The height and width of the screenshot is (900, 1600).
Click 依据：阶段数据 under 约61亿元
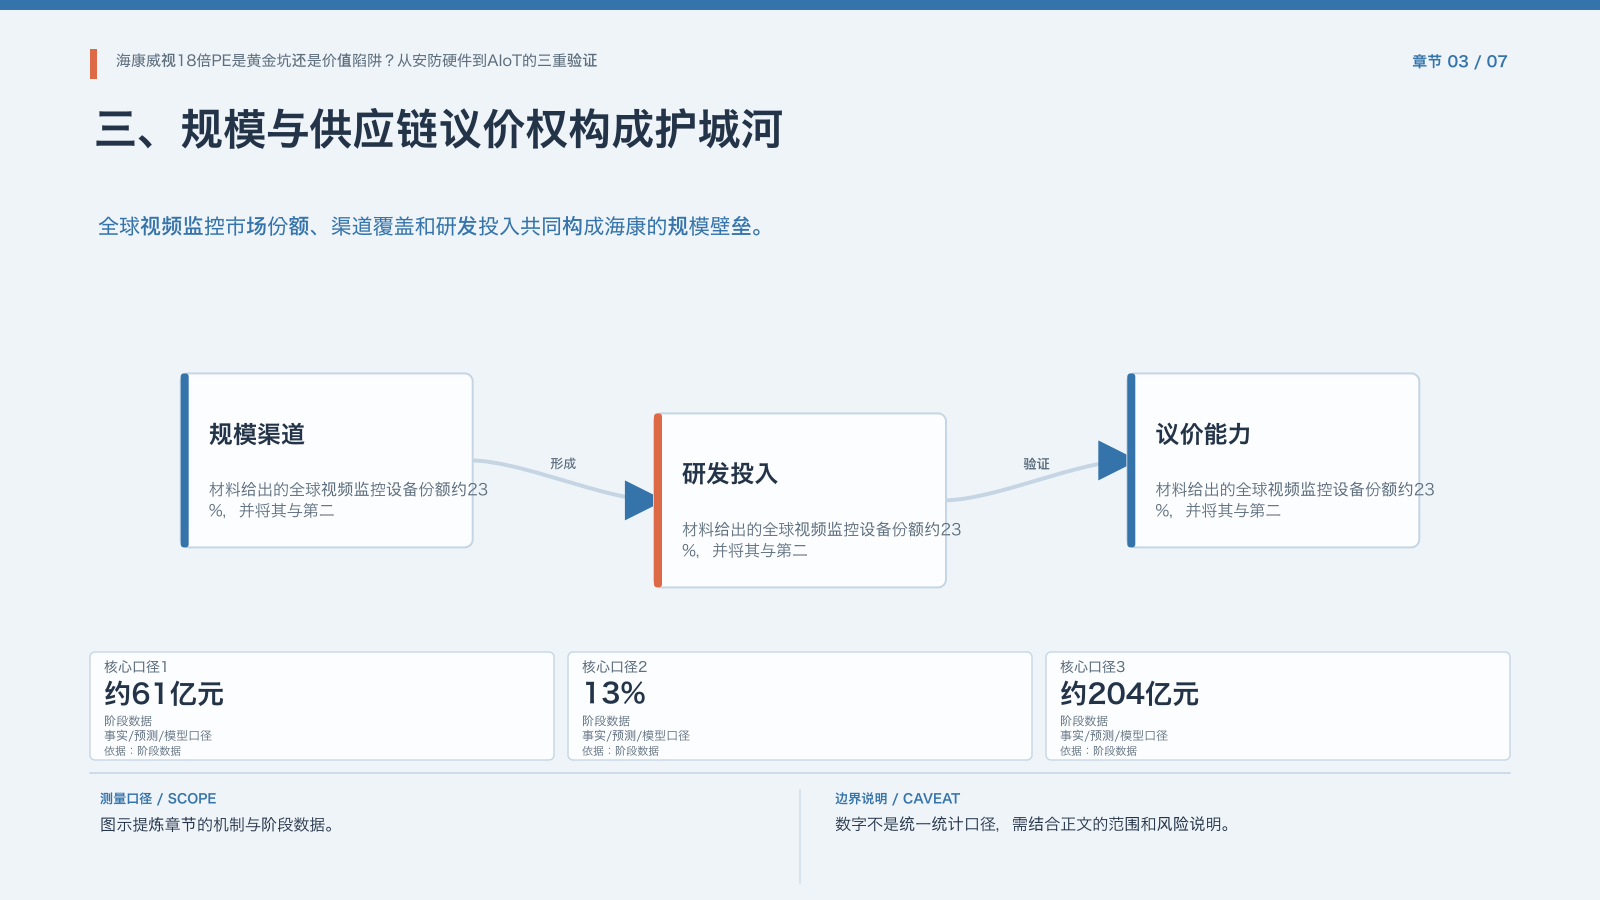tap(142, 751)
